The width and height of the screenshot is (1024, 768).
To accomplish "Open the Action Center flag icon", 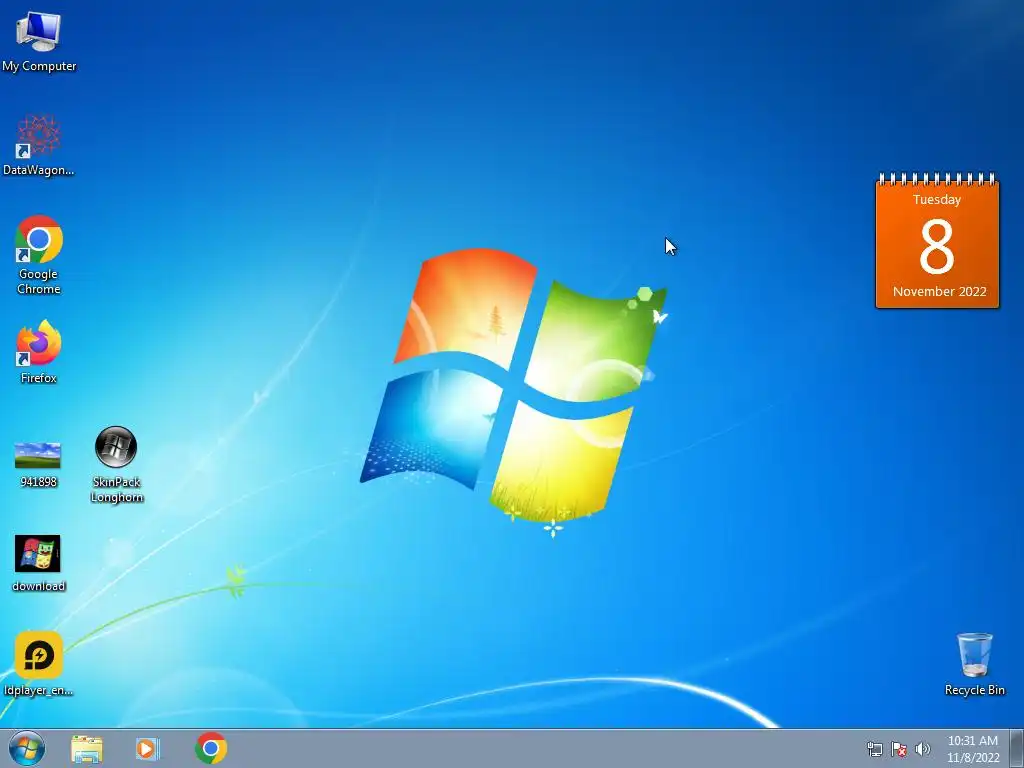I will 899,749.
